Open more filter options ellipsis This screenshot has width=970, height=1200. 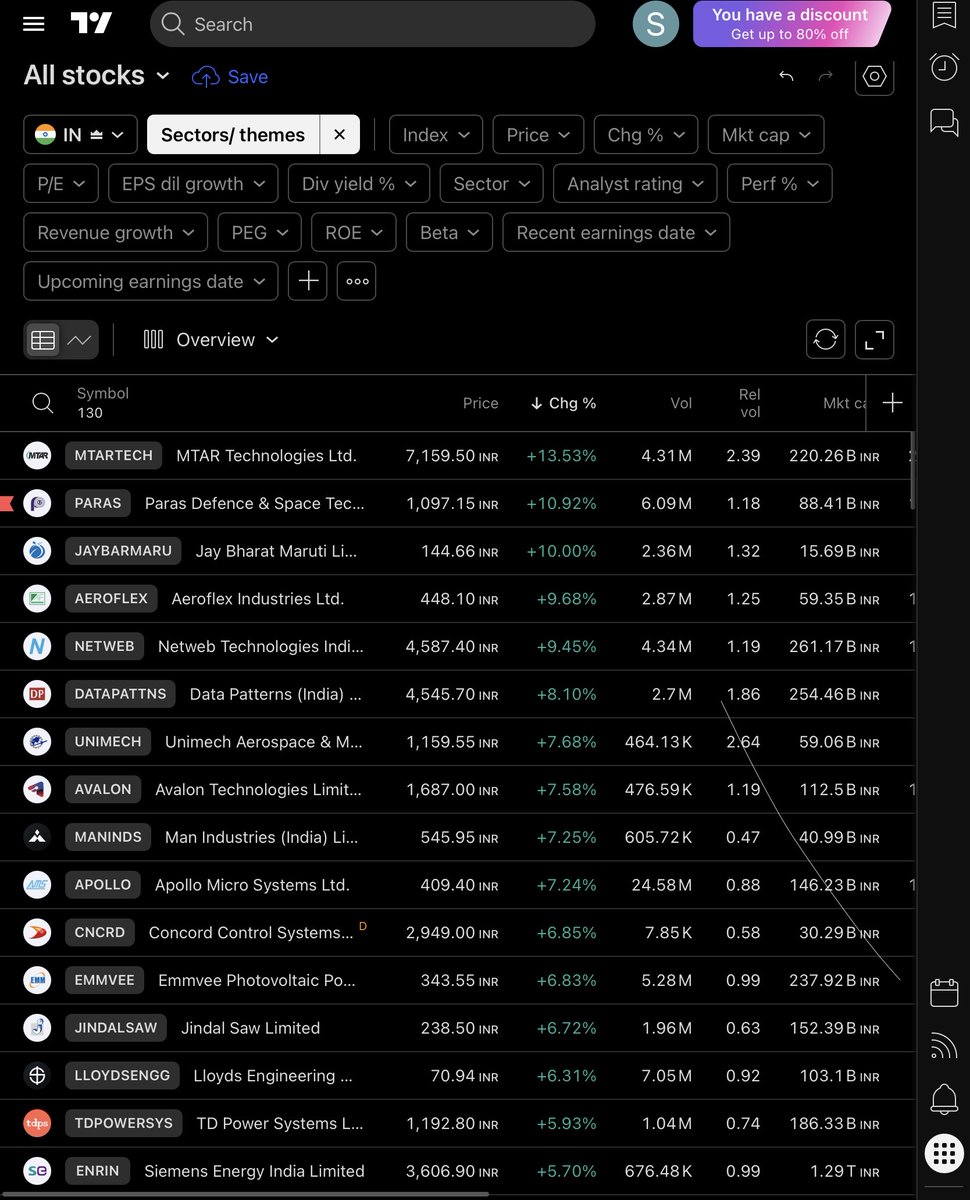[x=357, y=282]
